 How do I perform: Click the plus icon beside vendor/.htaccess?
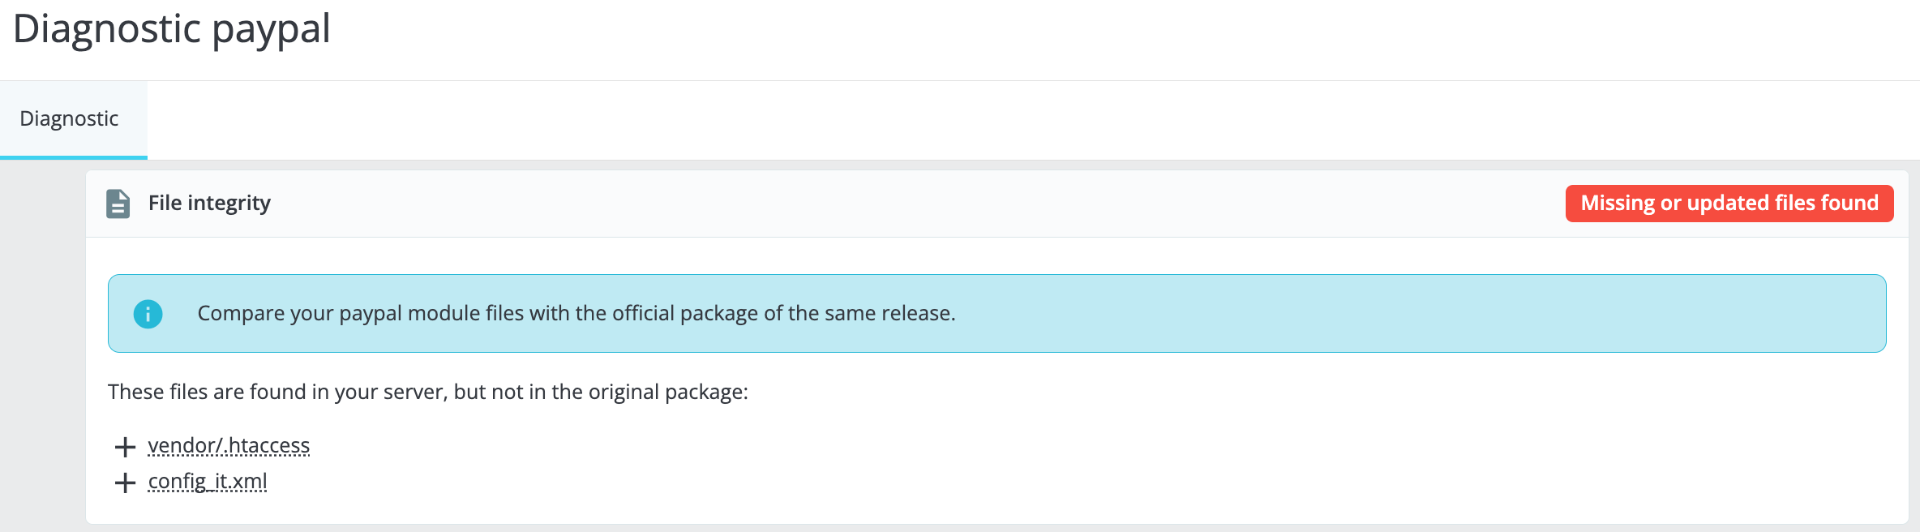(125, 447)
